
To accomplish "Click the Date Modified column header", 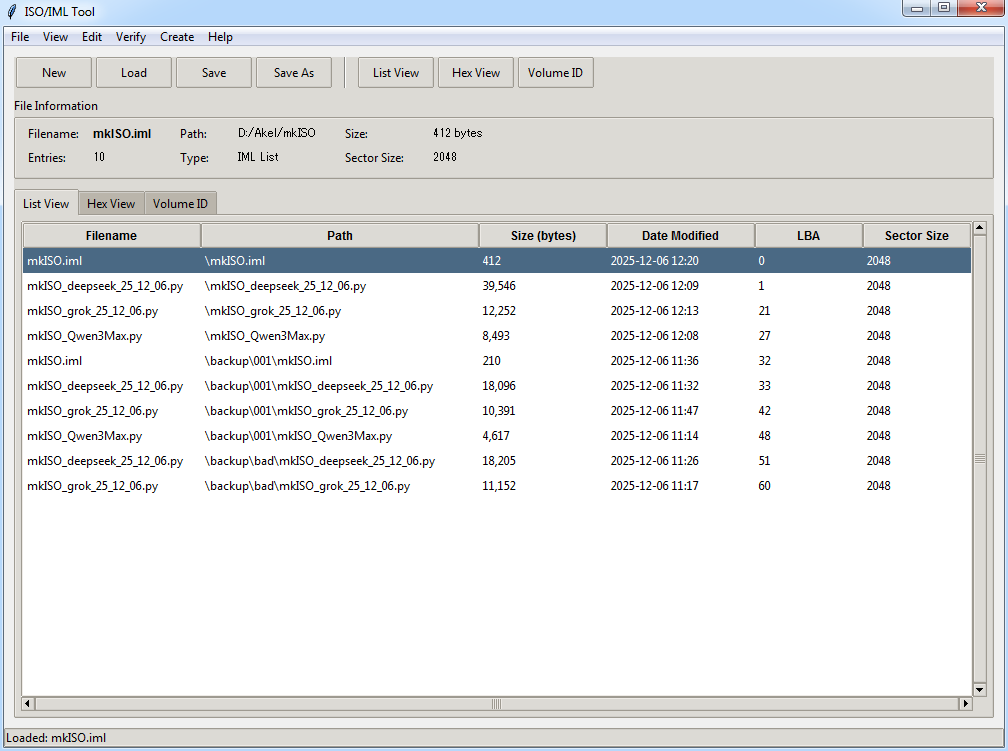I will 680,236.
